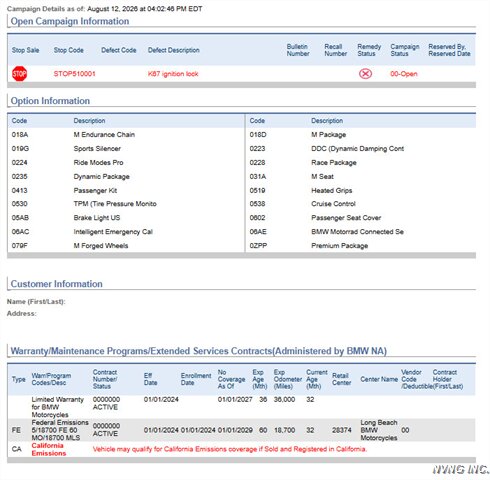This screenshot has height=480, width=490.
Task: Select Passenger Seat Cover option
Action: (346, 218)
